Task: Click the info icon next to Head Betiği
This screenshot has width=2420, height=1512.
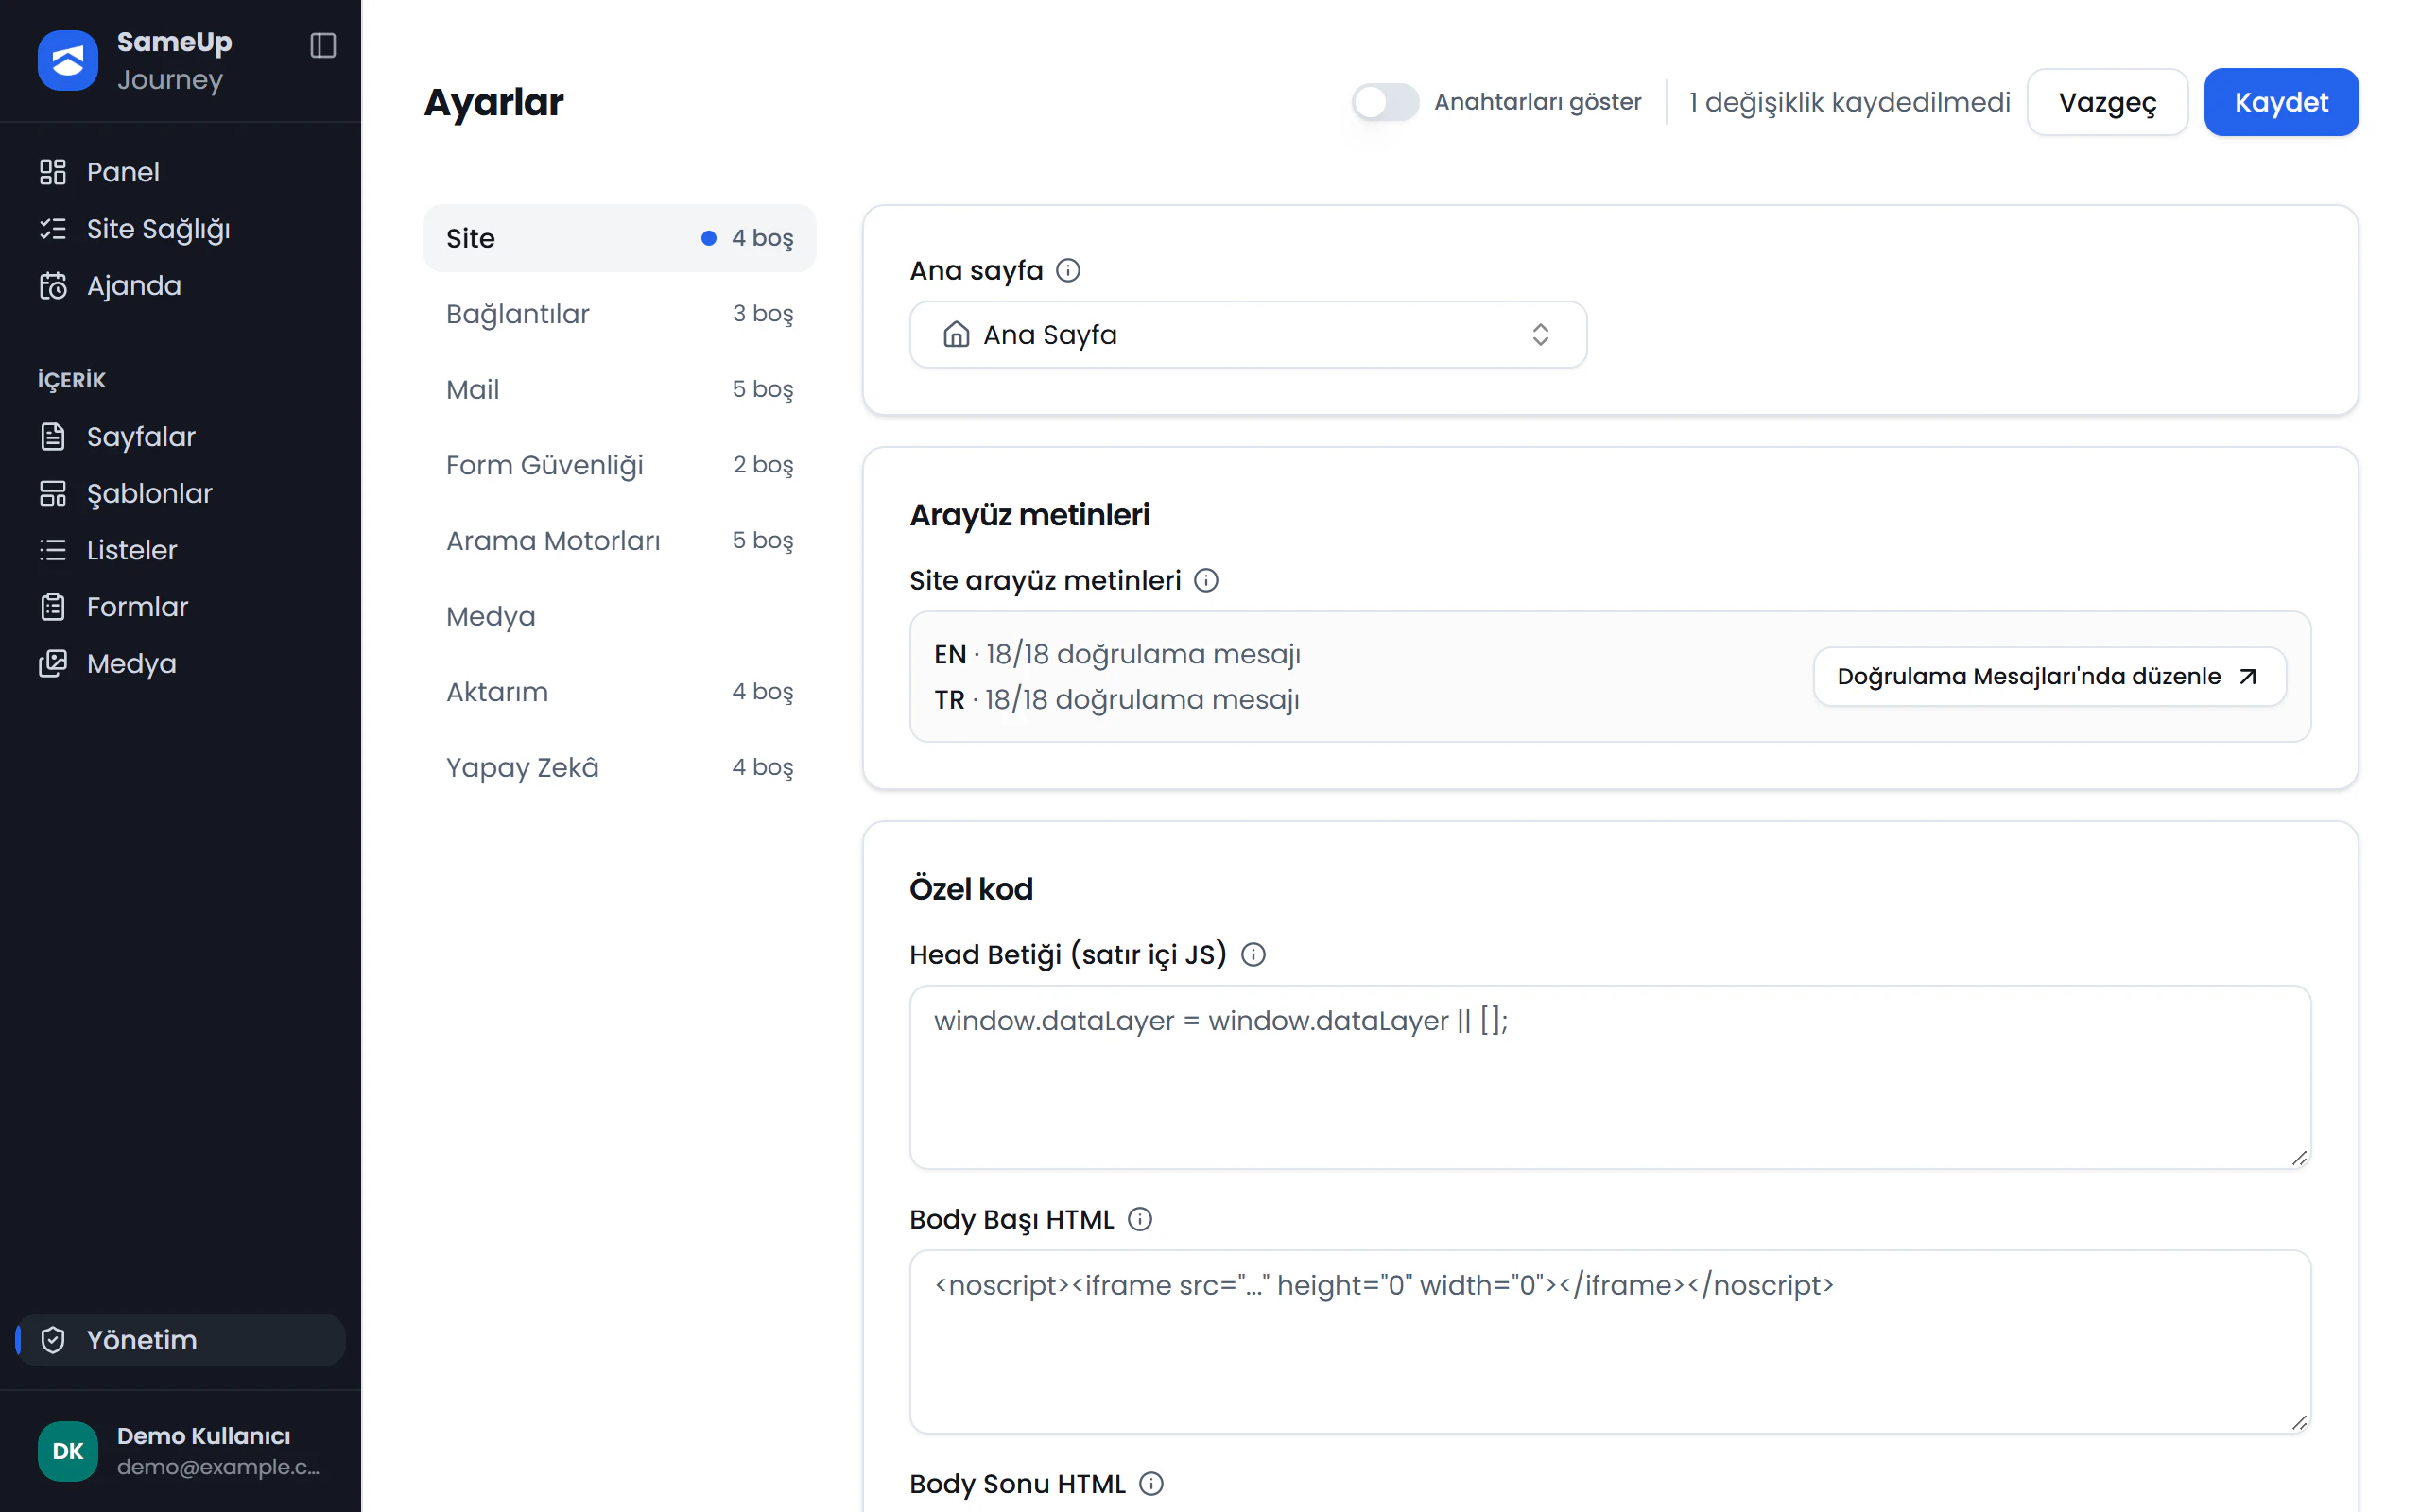Action: click(x=1253, y=955)
